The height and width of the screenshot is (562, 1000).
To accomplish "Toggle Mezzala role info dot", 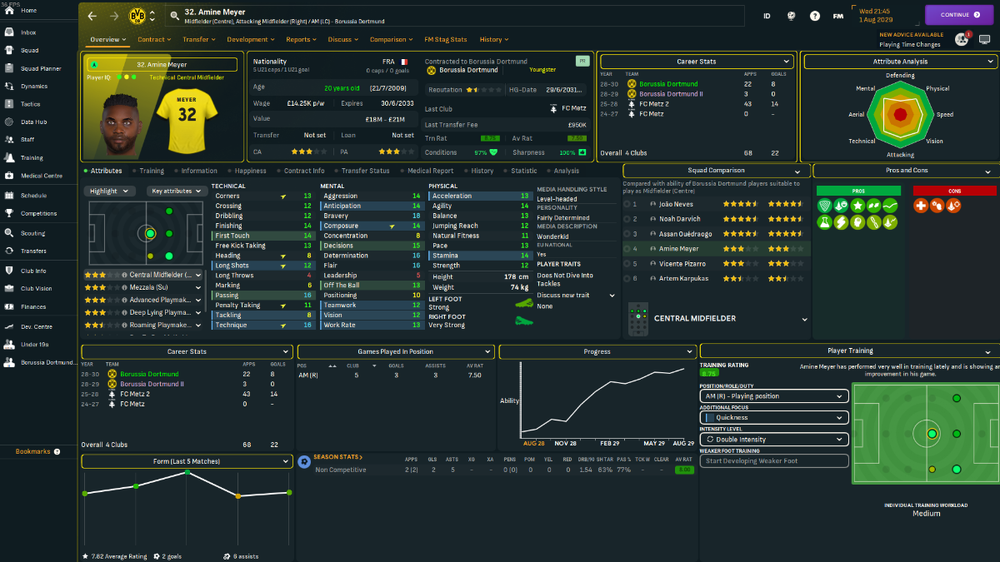I will pos(124,288).
